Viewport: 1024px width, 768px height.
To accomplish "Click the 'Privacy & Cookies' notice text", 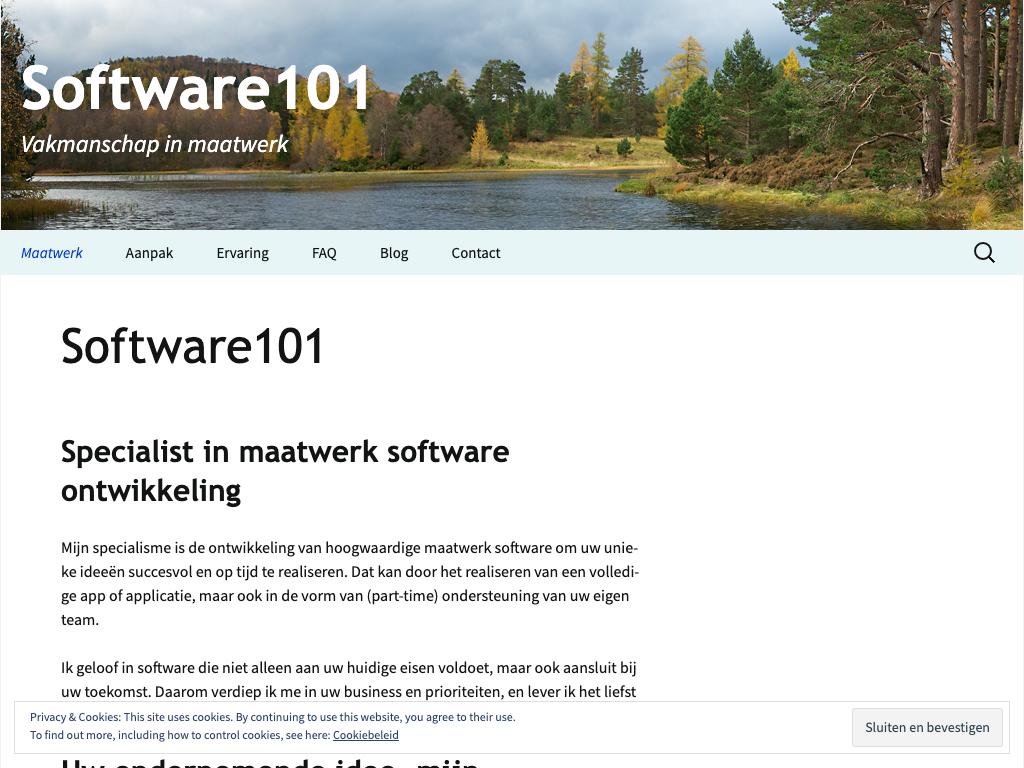I will coord(272,717).
